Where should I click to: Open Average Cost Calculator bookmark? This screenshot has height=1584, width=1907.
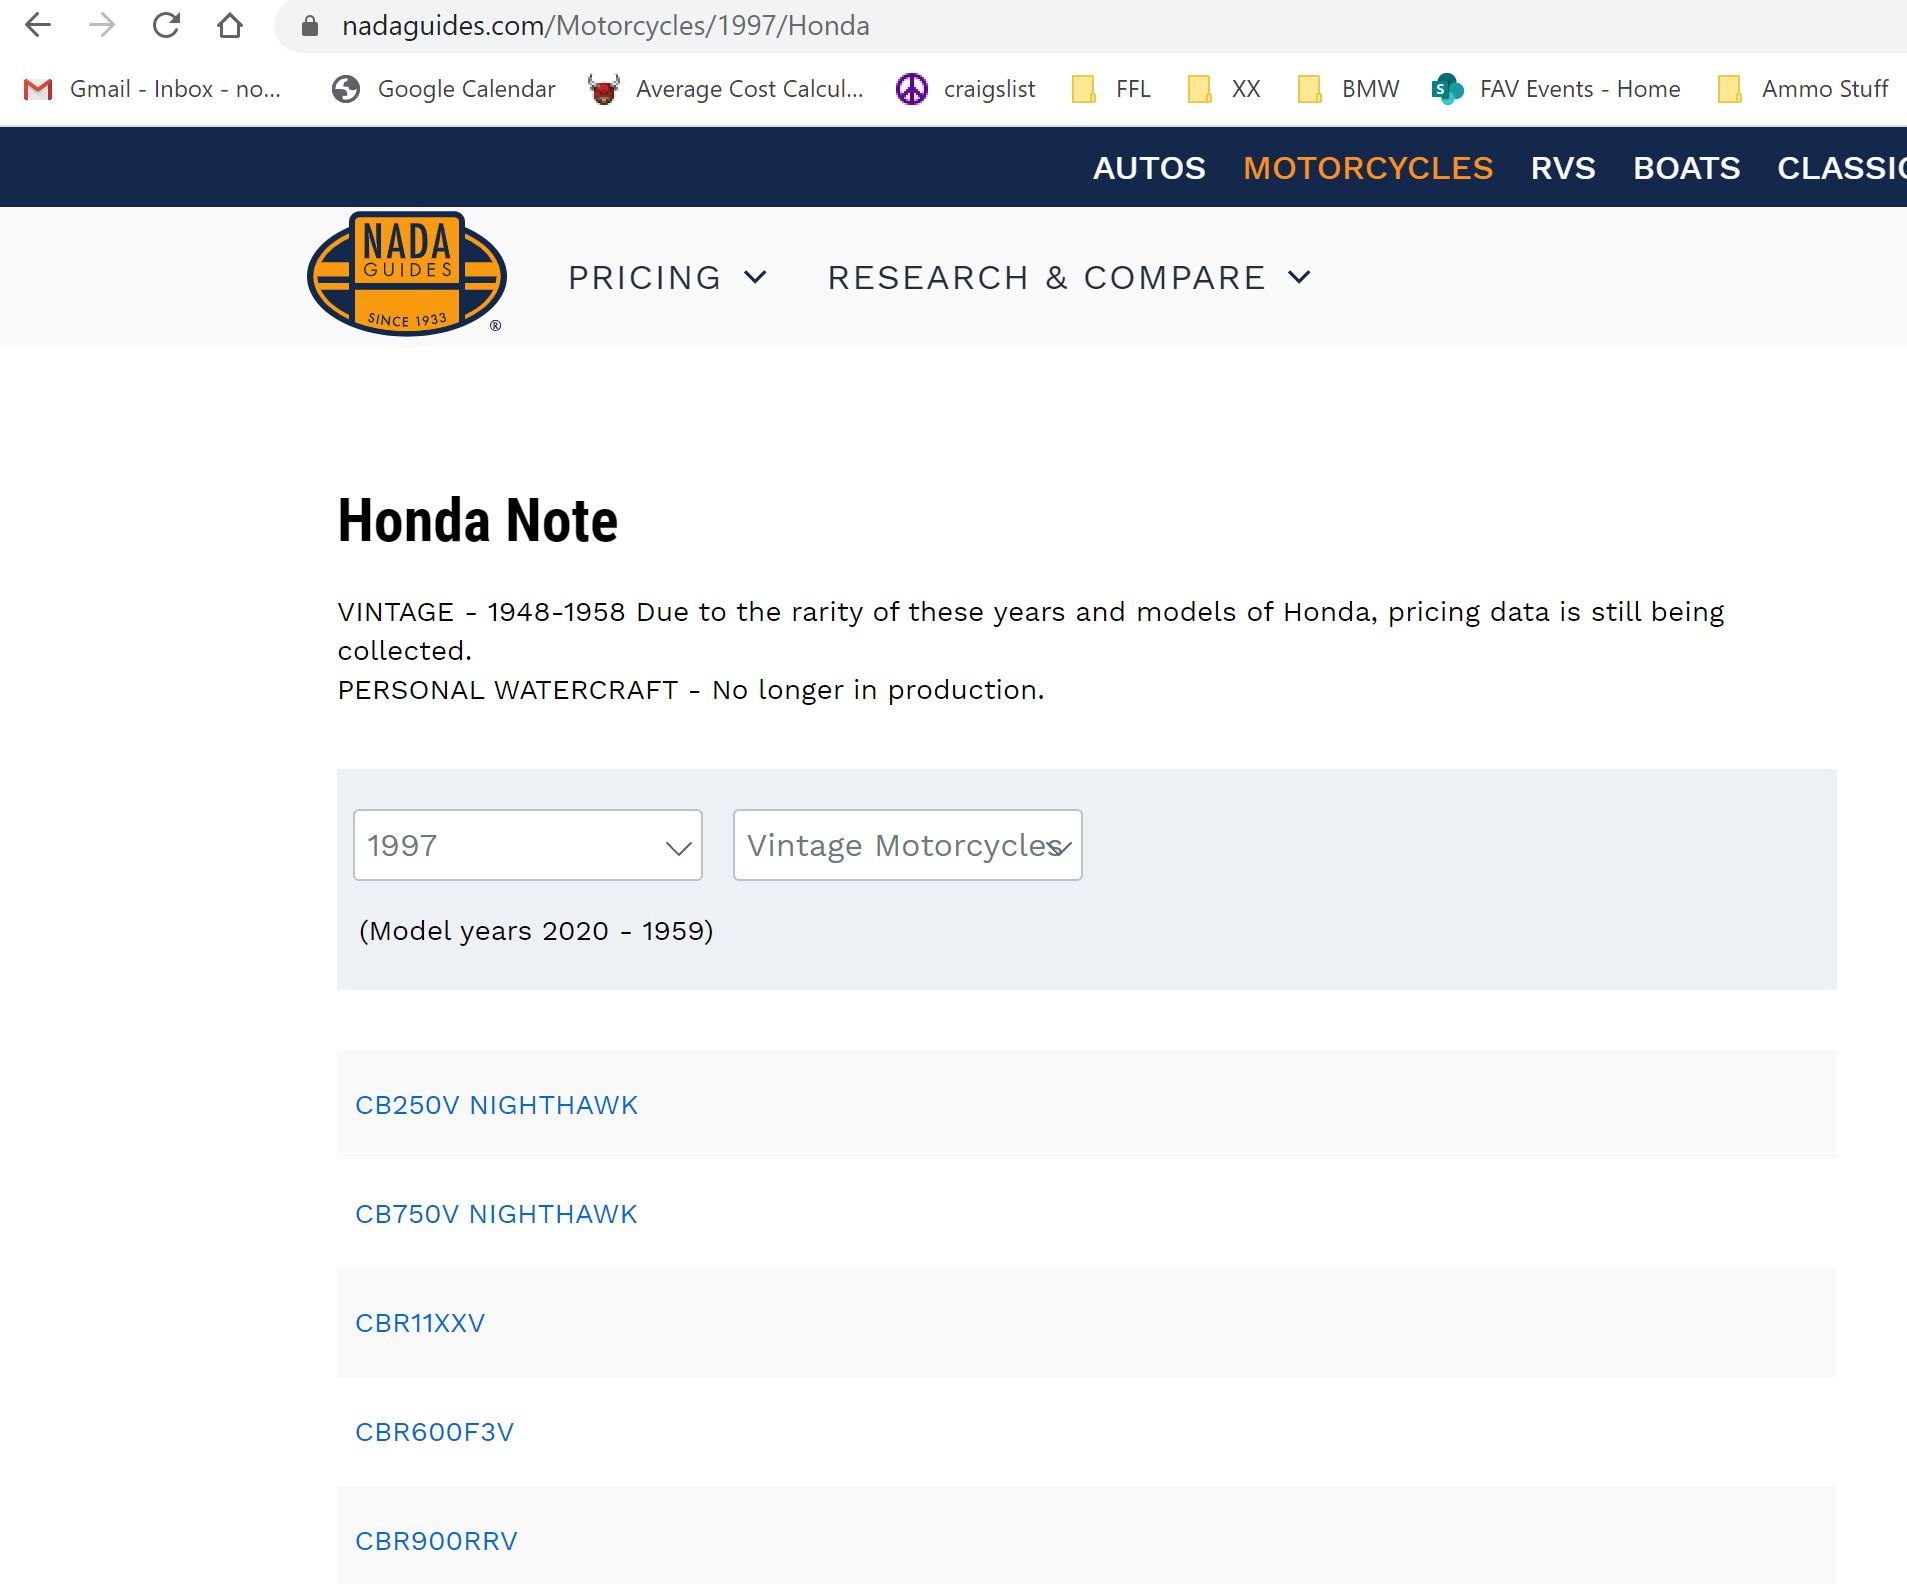coord(726,89)
